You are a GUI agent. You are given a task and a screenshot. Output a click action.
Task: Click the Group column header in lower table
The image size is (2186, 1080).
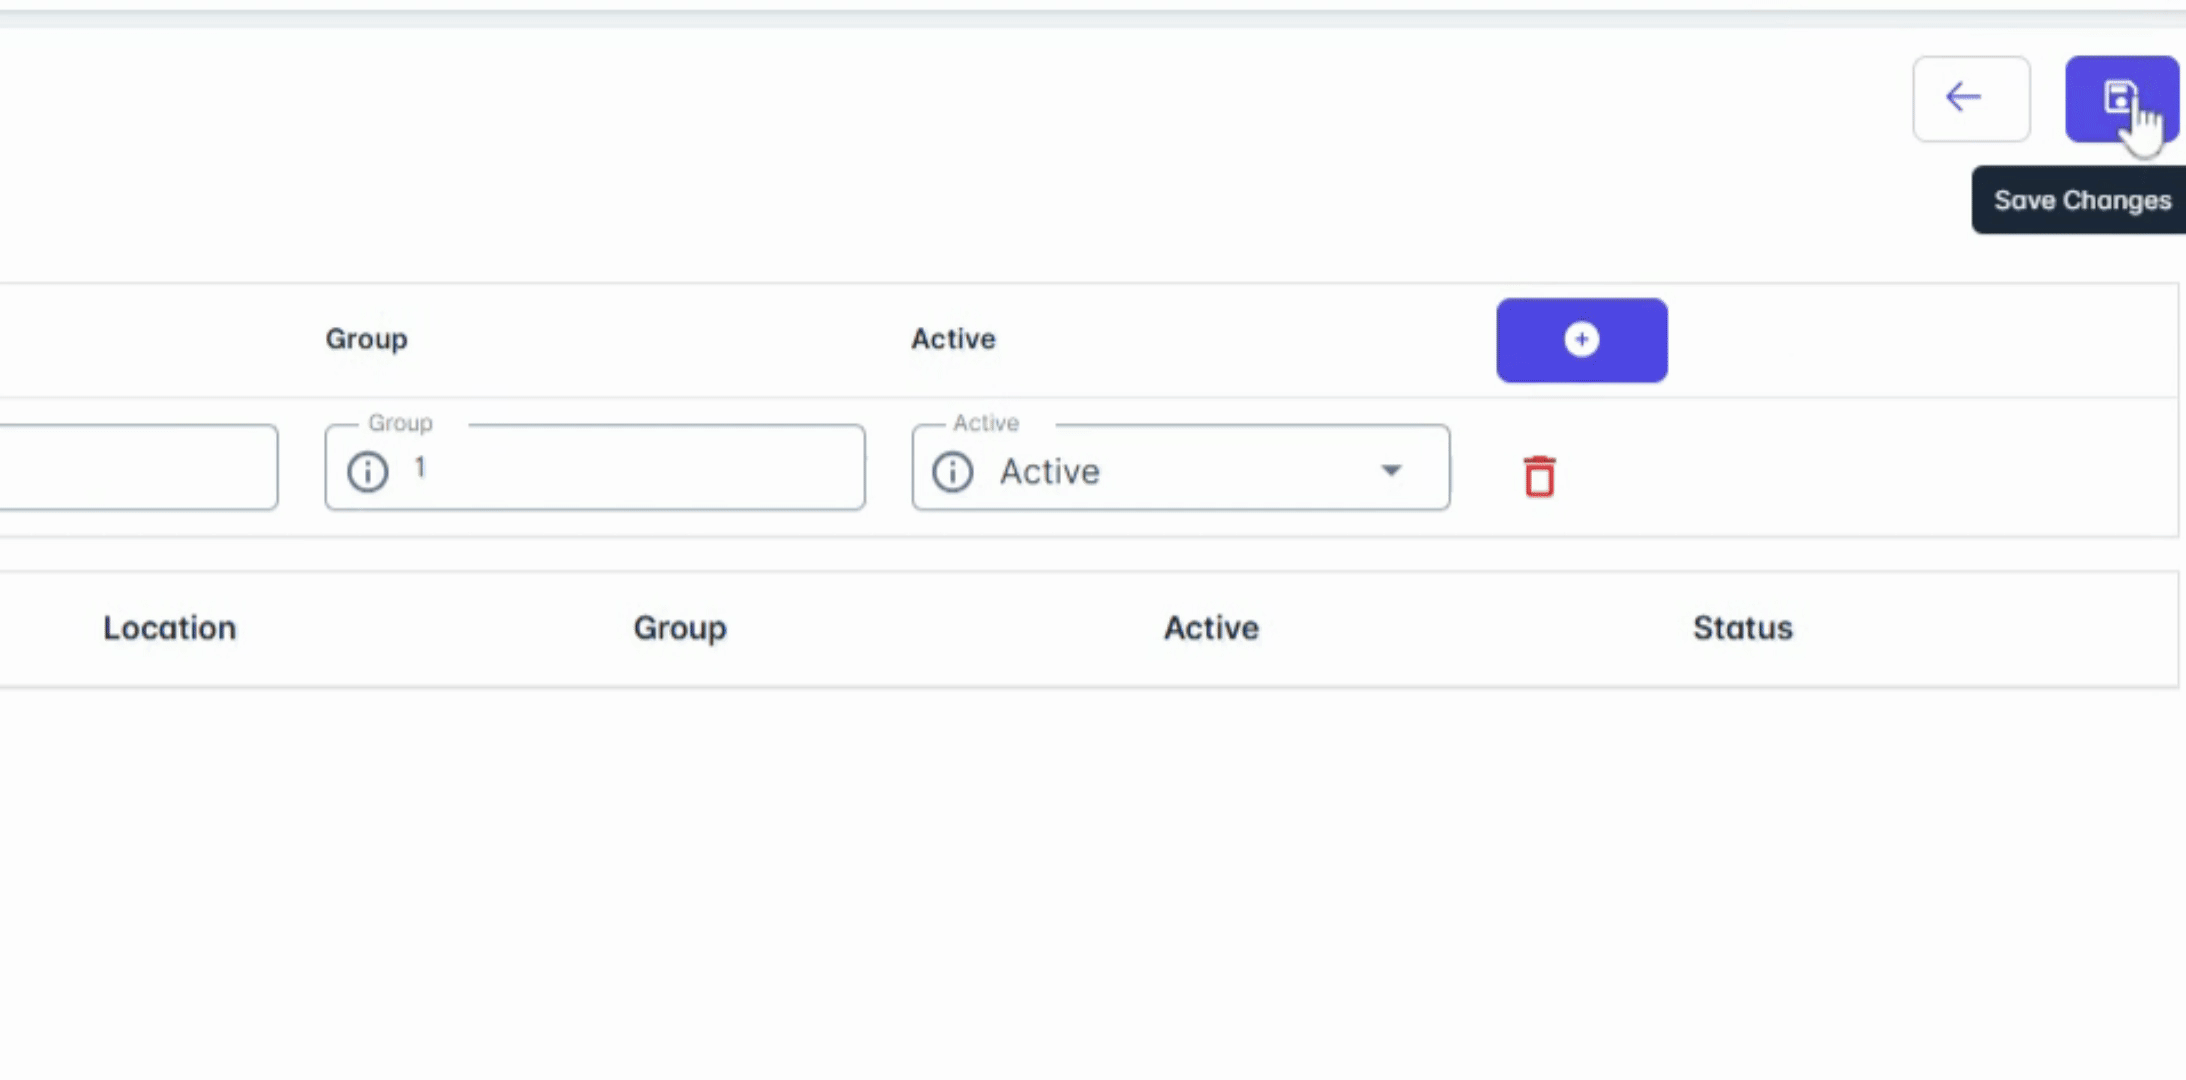680,628
